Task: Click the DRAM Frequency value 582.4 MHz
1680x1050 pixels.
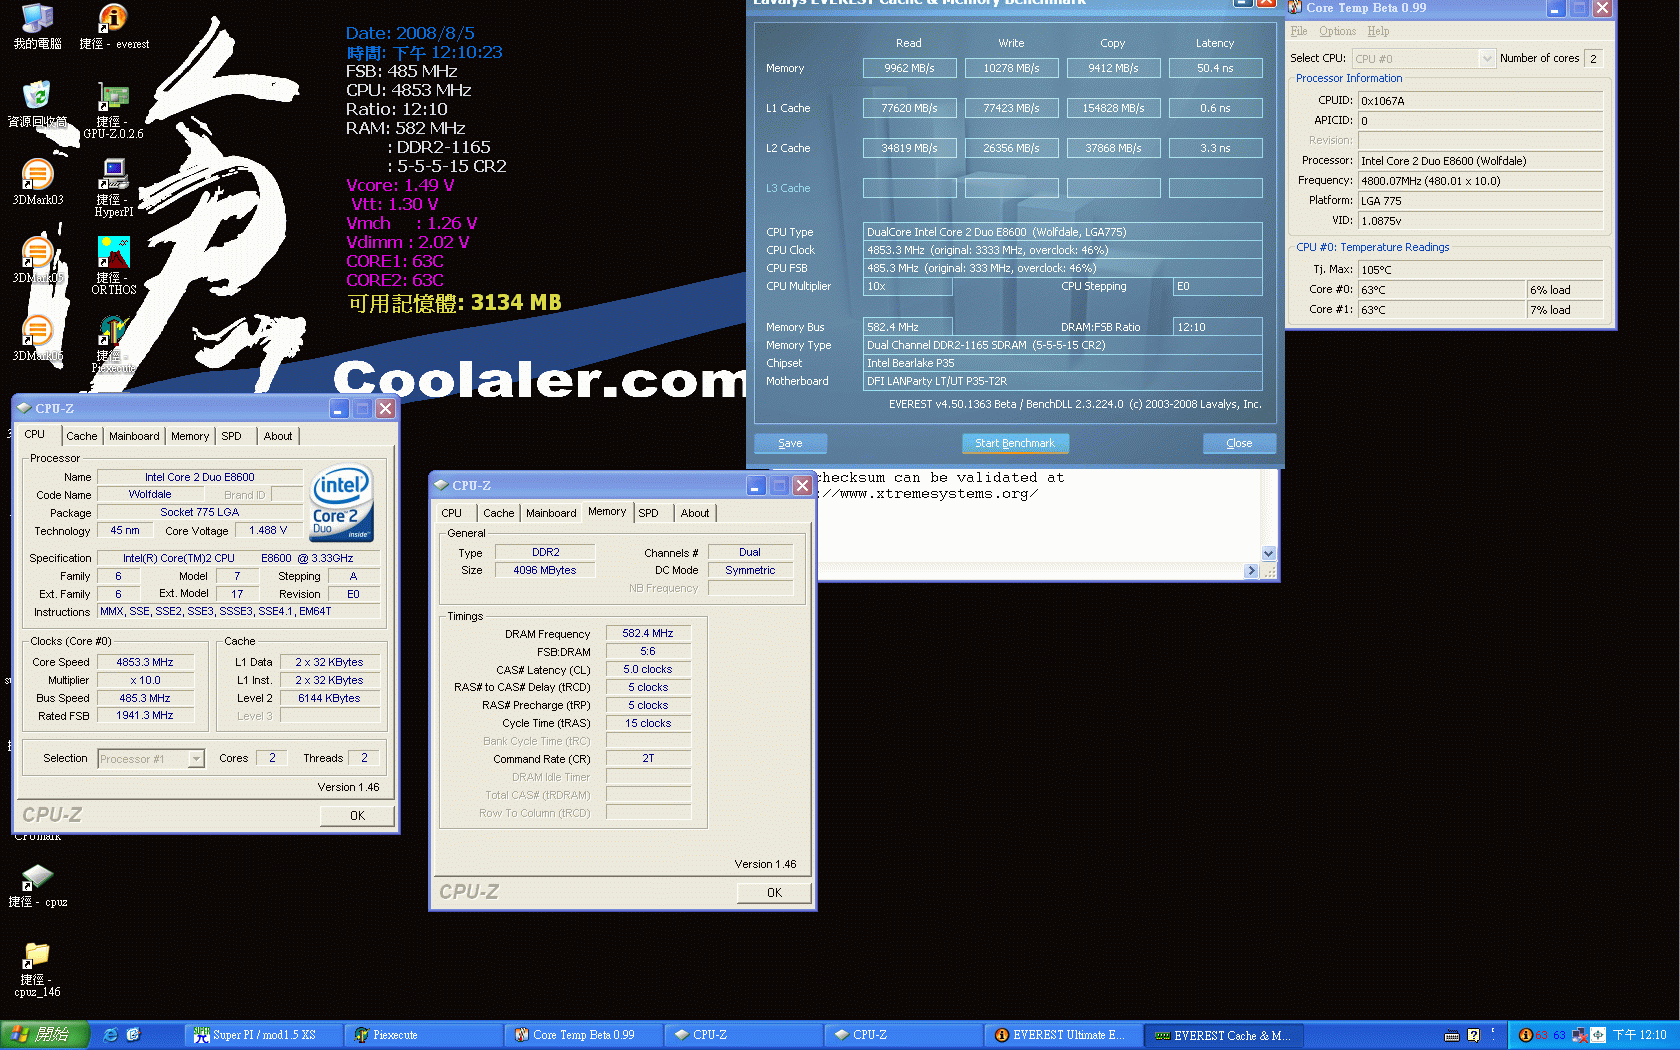Action: 648,633
